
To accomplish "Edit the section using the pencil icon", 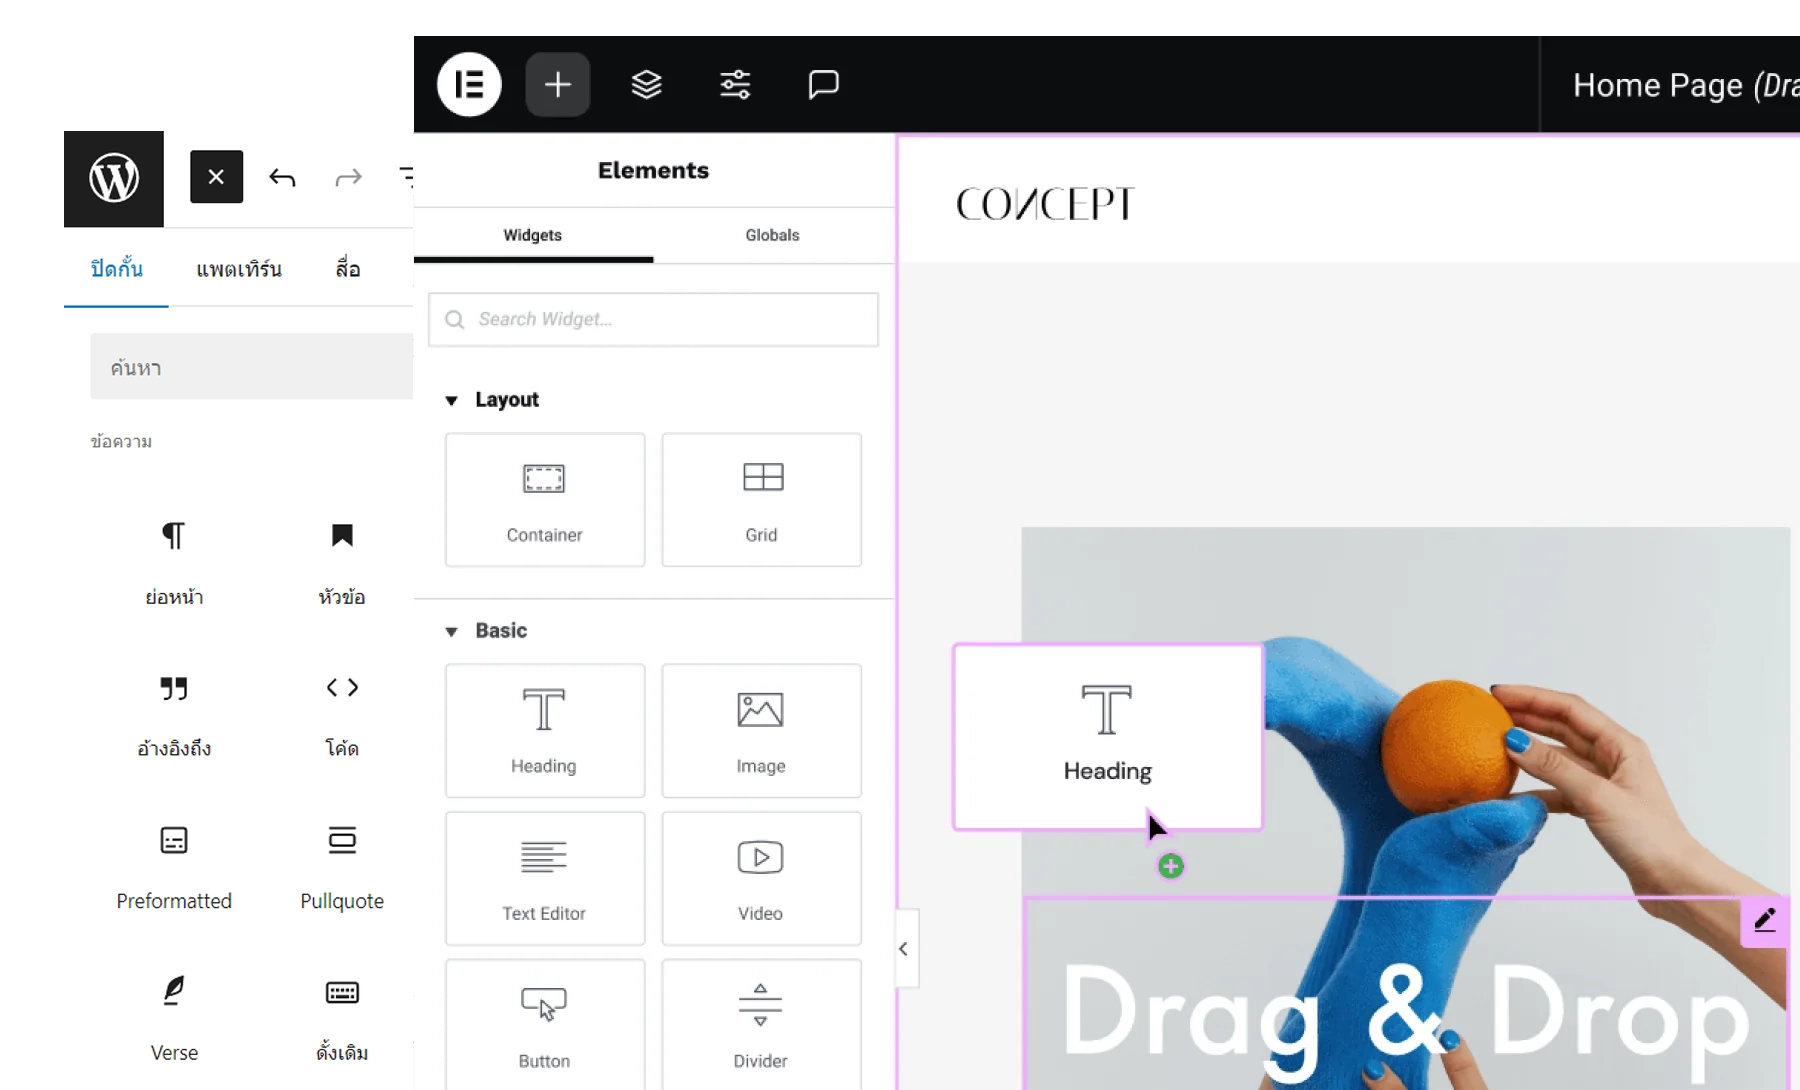I will [x=1764, y=921].
